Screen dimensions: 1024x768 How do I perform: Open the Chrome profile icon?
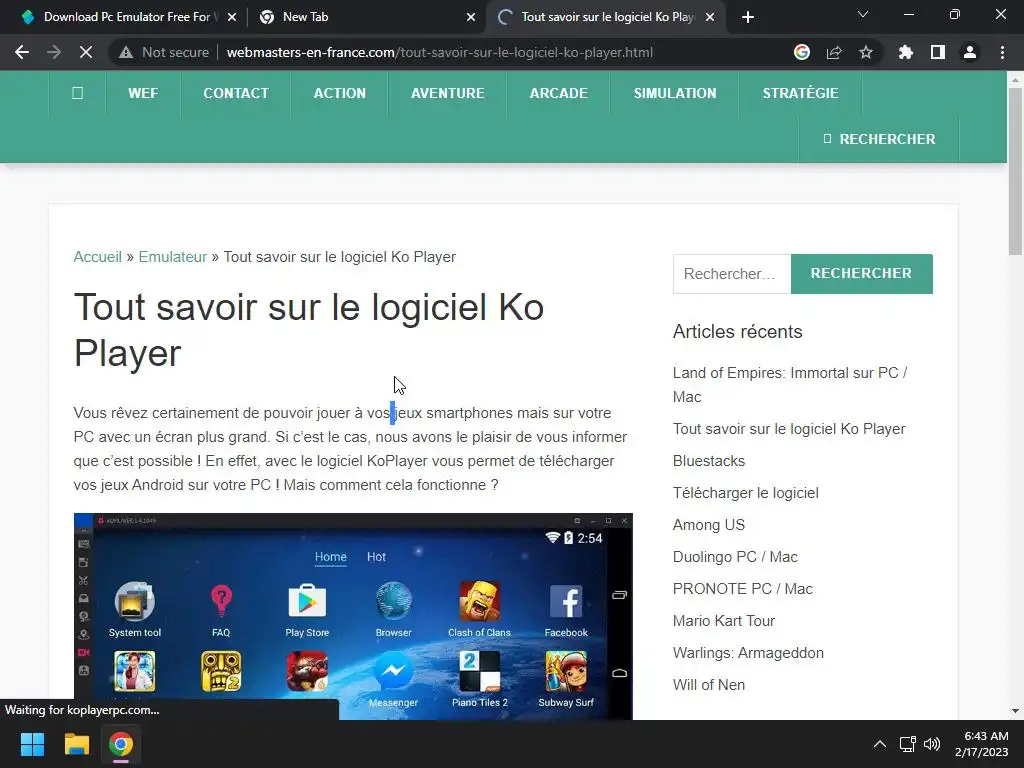[x=970, y=52]
